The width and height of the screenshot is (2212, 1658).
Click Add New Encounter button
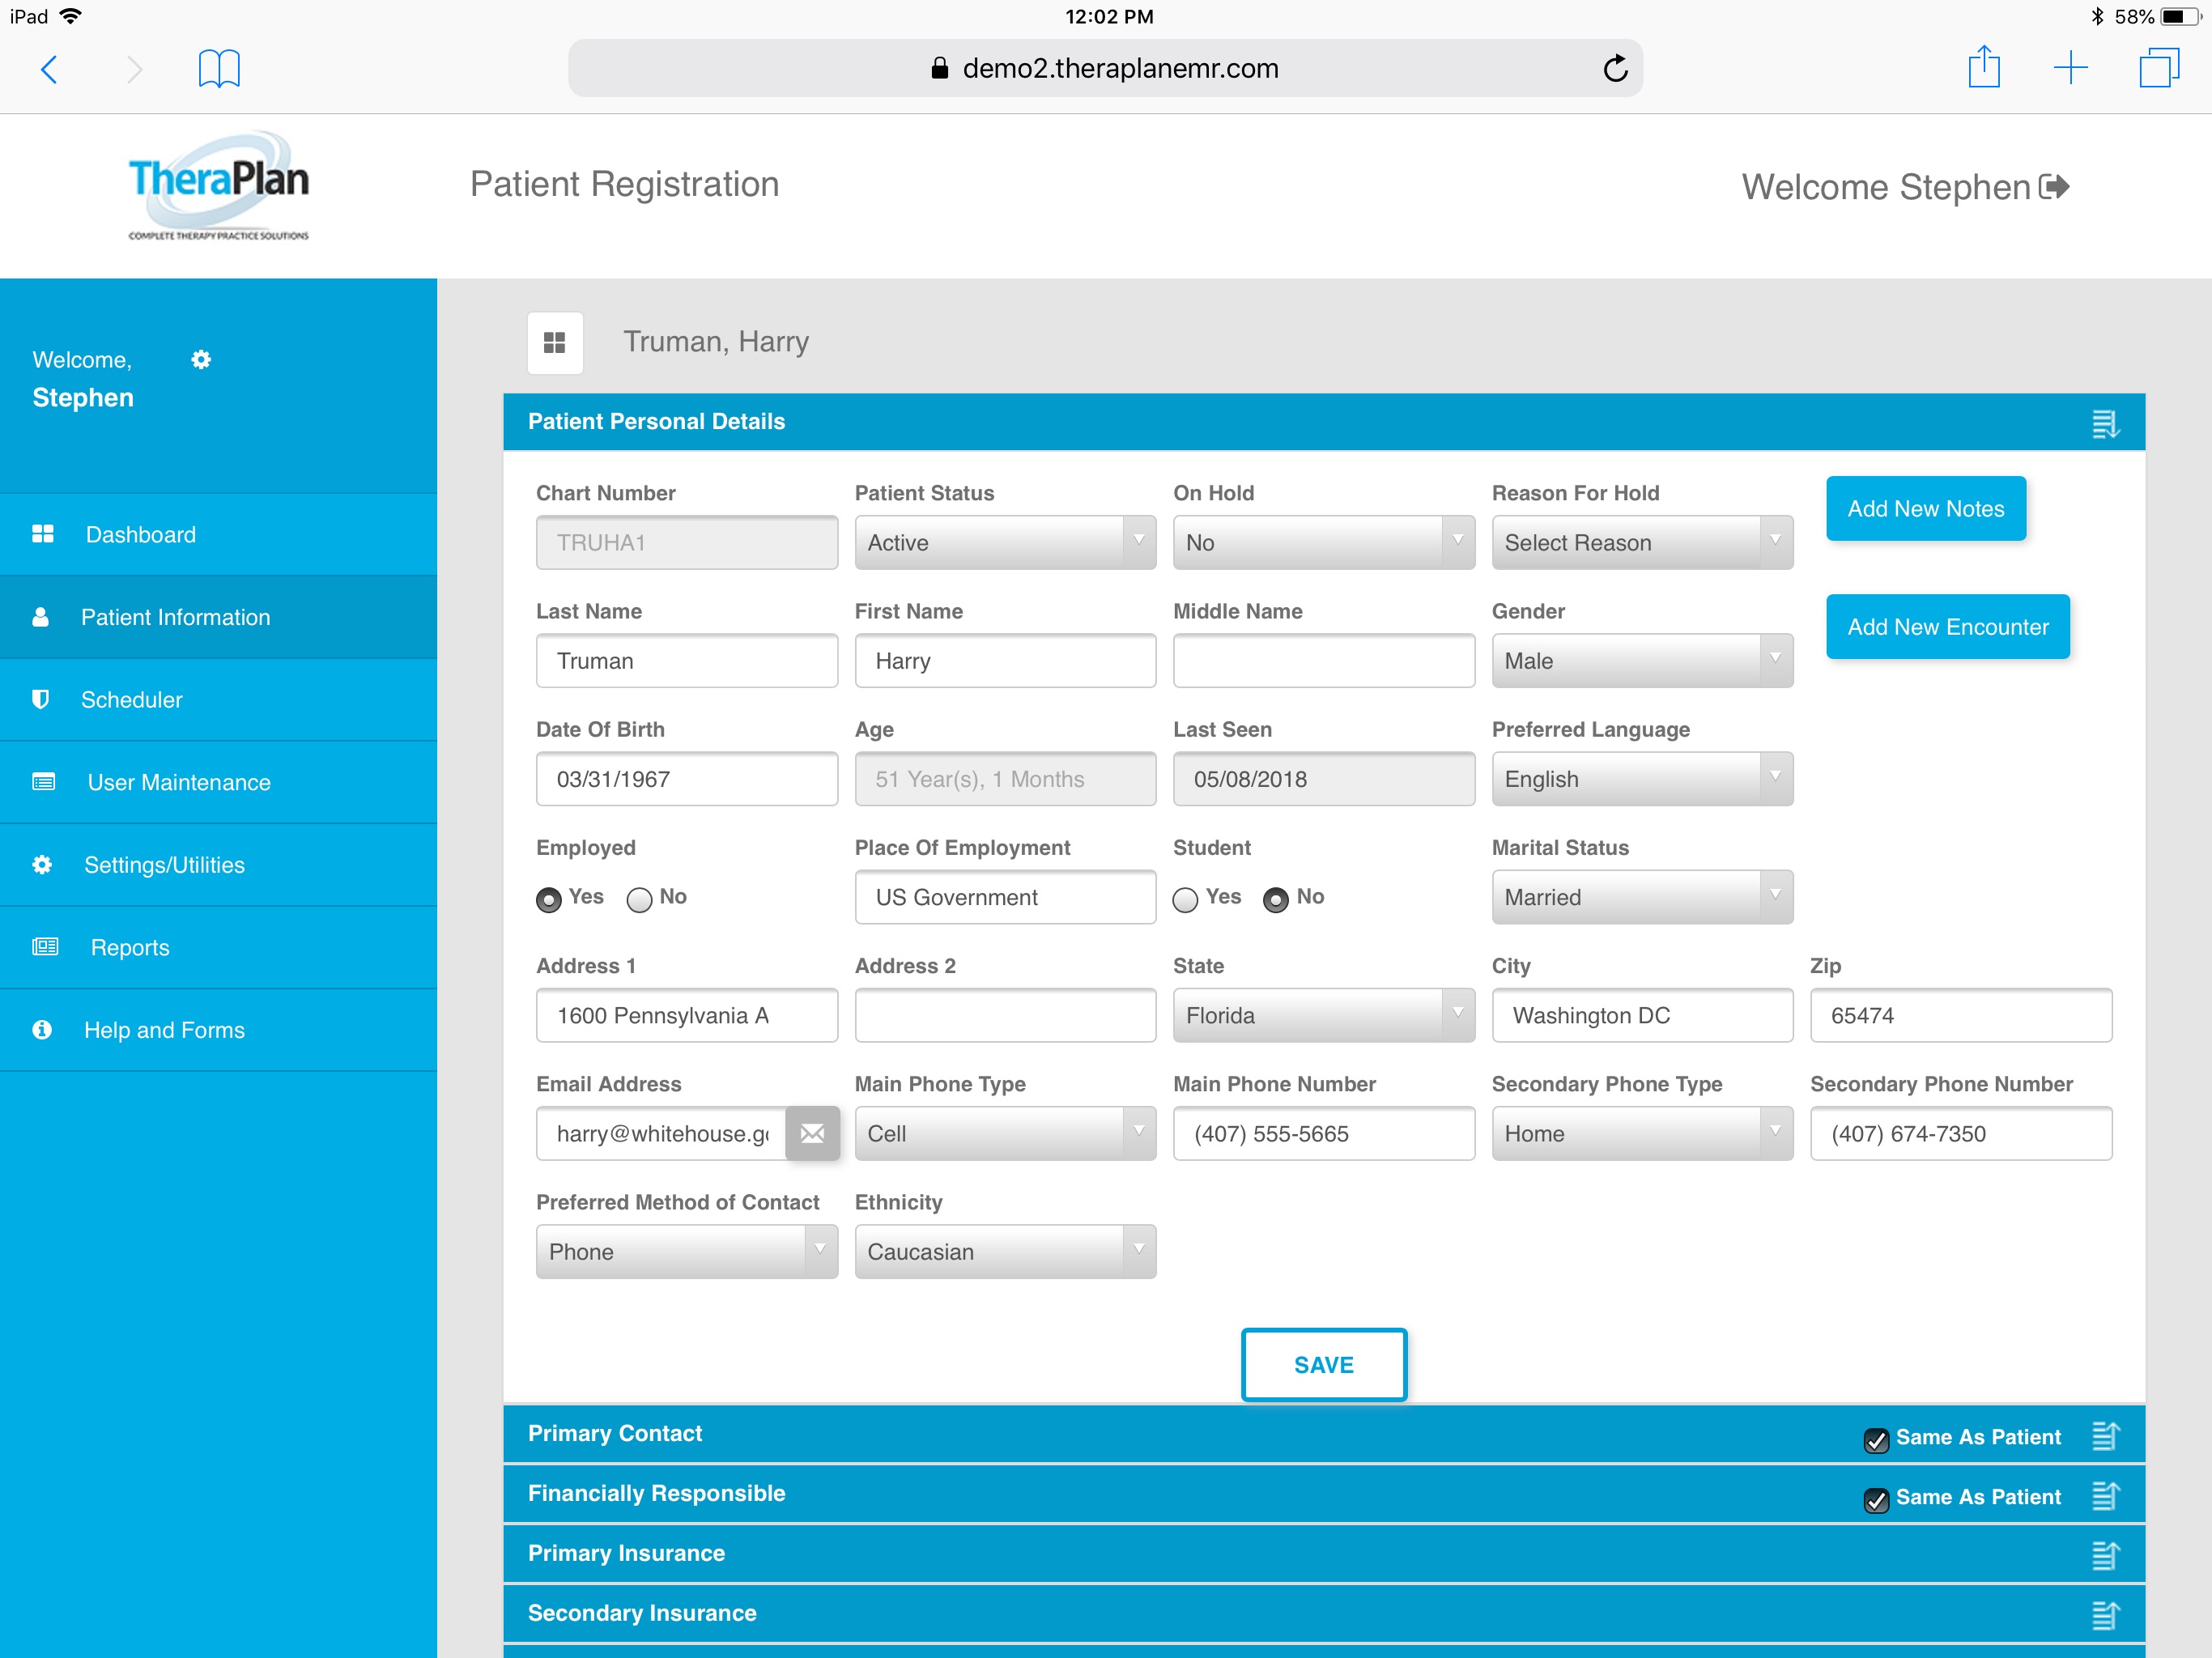click(1947, 627)
